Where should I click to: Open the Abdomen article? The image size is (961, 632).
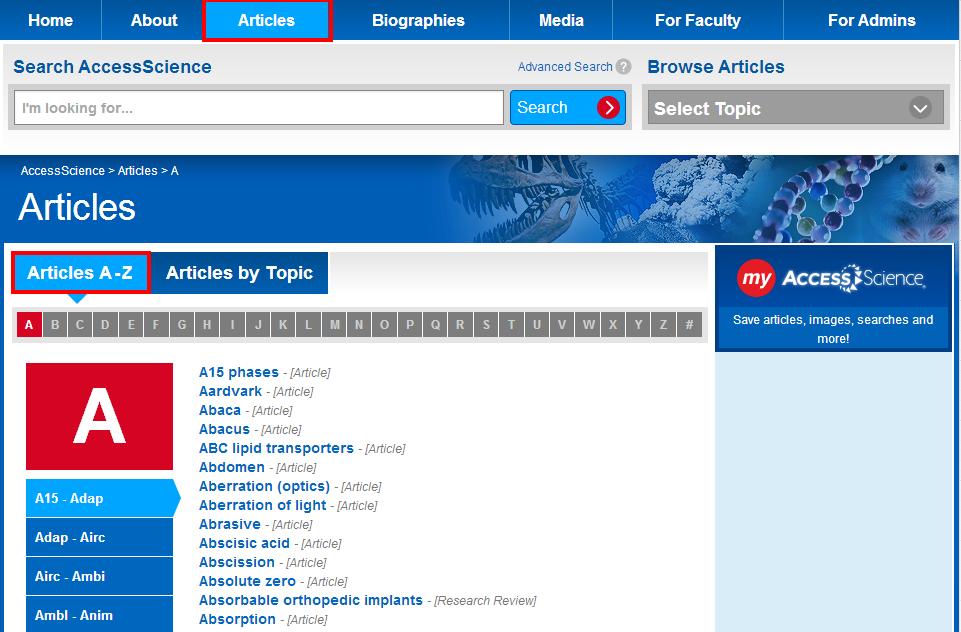click(231, 467)
